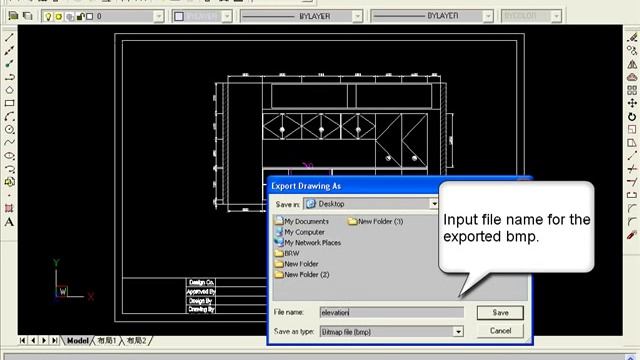Select the Array tool
This screenshot has height=360, width=640.
pyautogui.click(x=632, y=90)
